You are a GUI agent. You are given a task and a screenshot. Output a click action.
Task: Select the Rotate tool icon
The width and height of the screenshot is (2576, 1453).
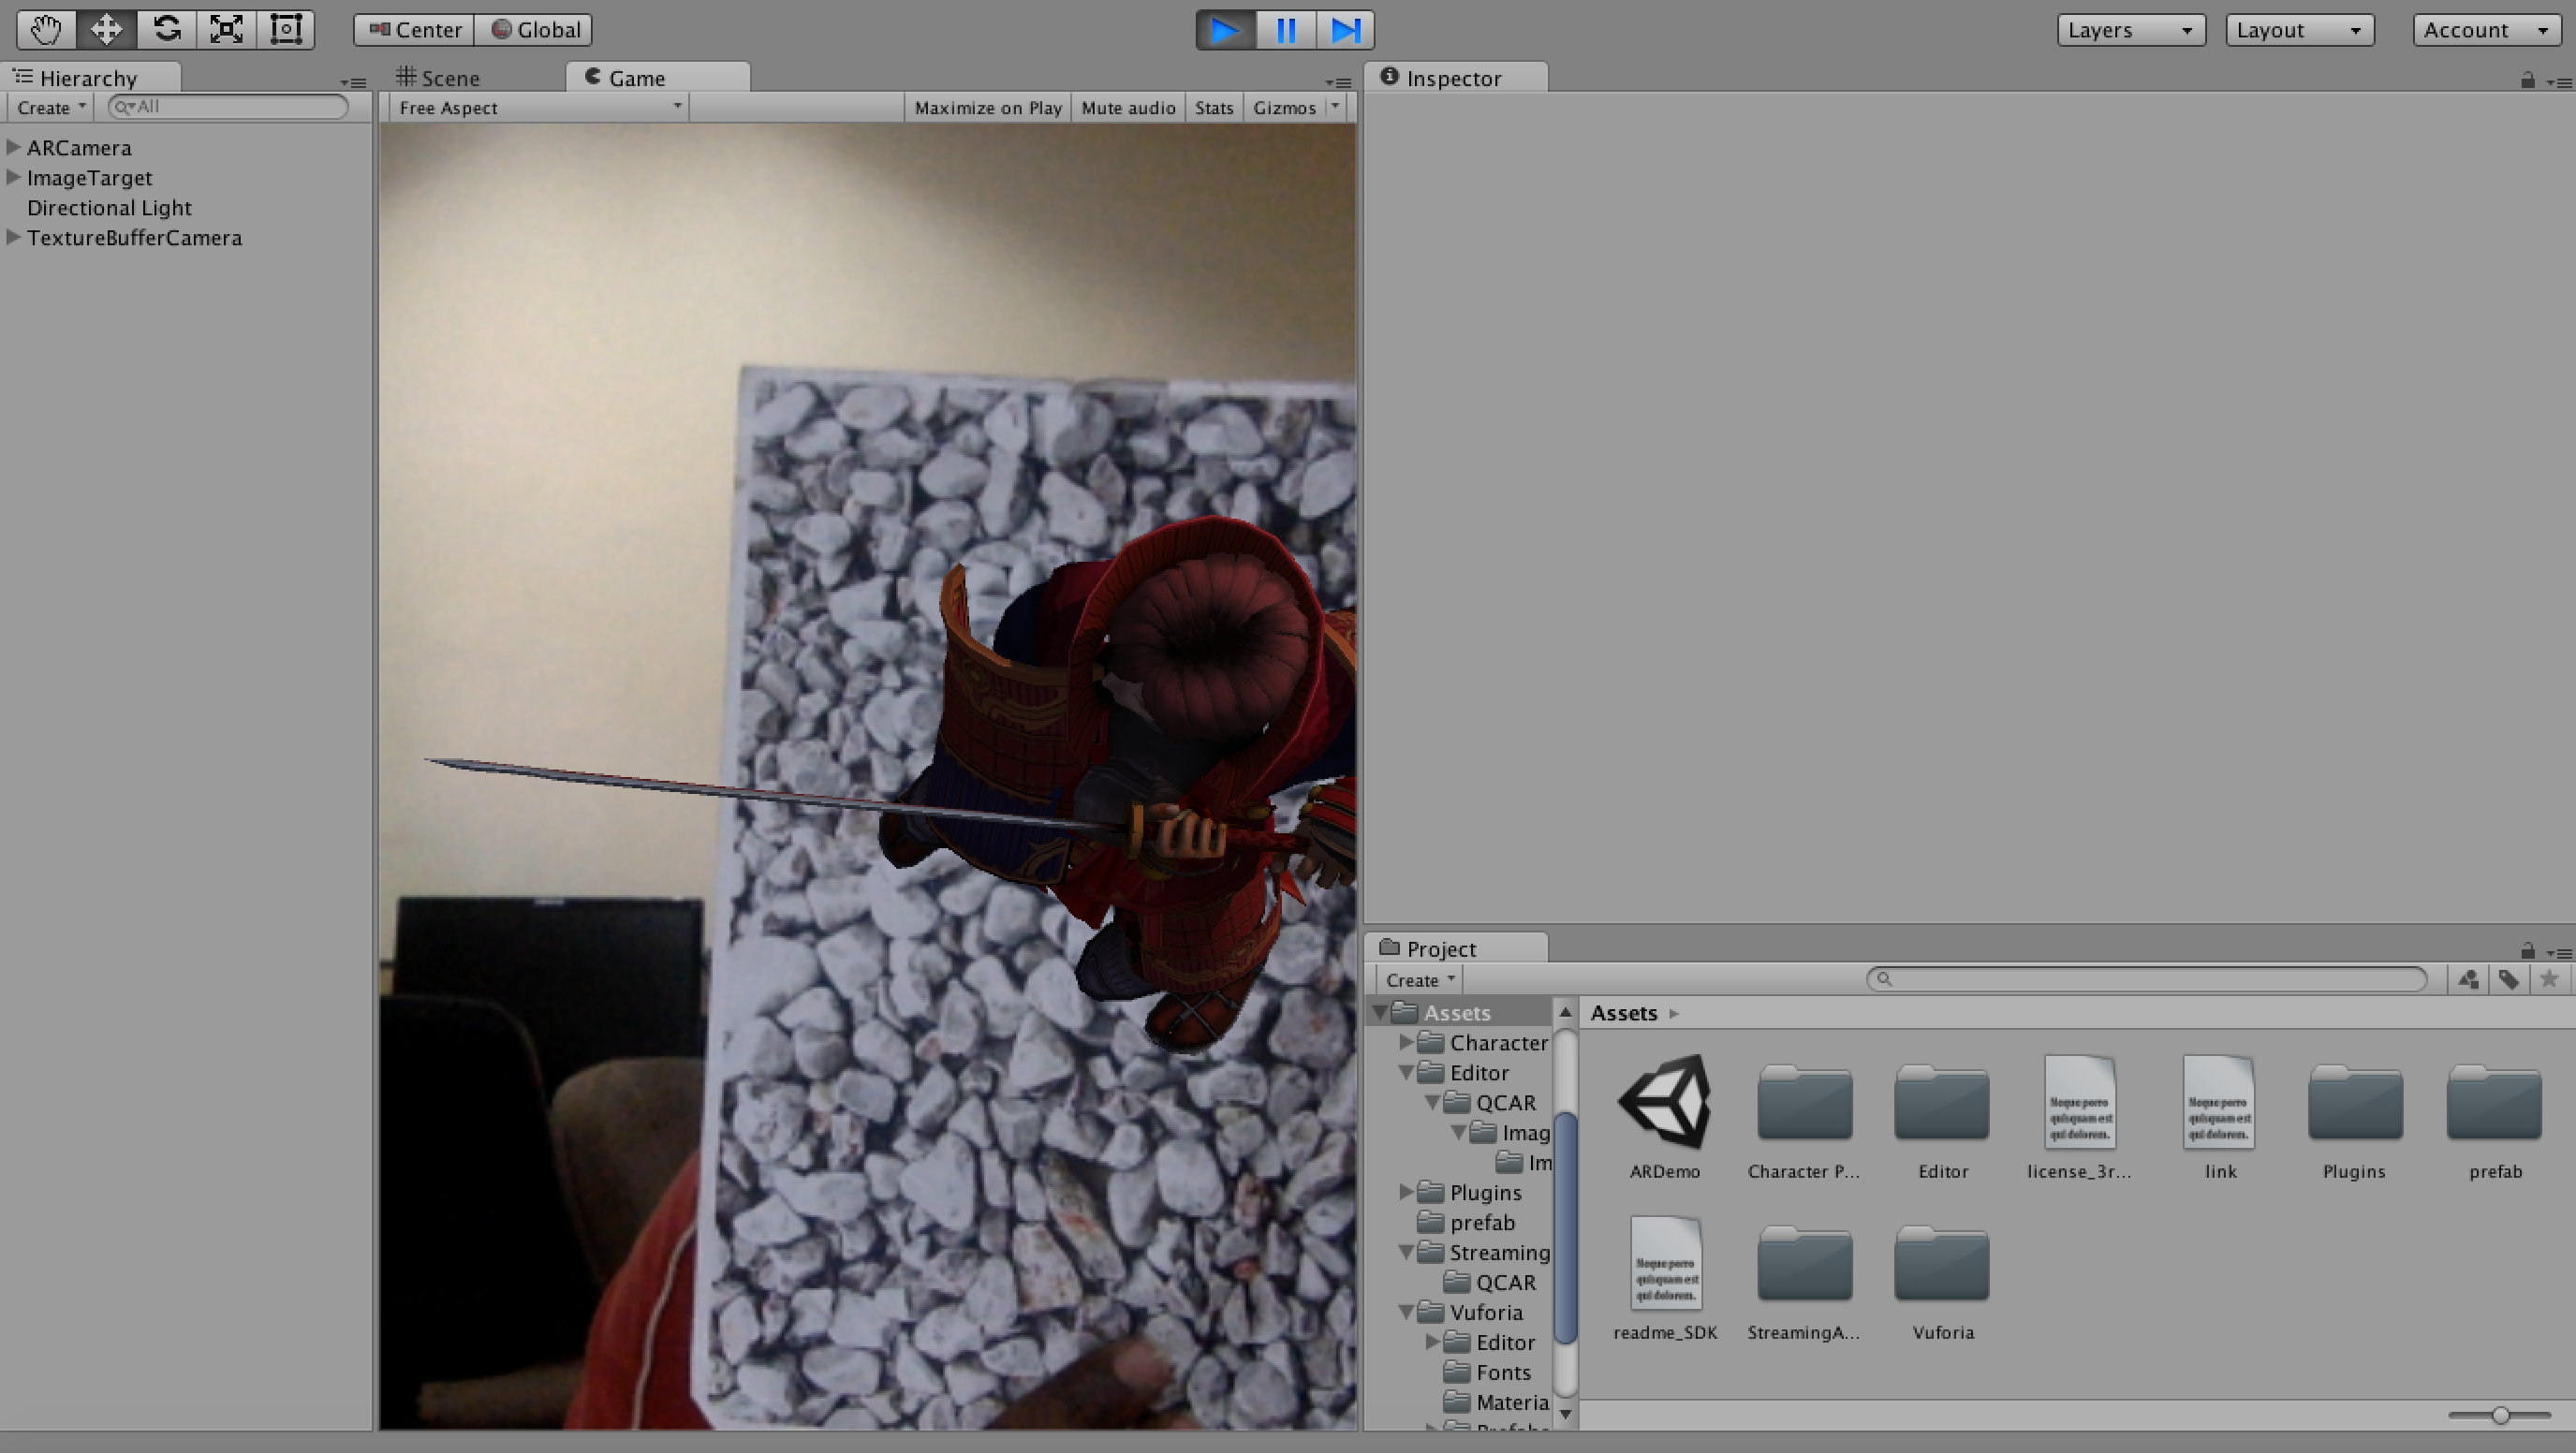[x=166, y=30]
